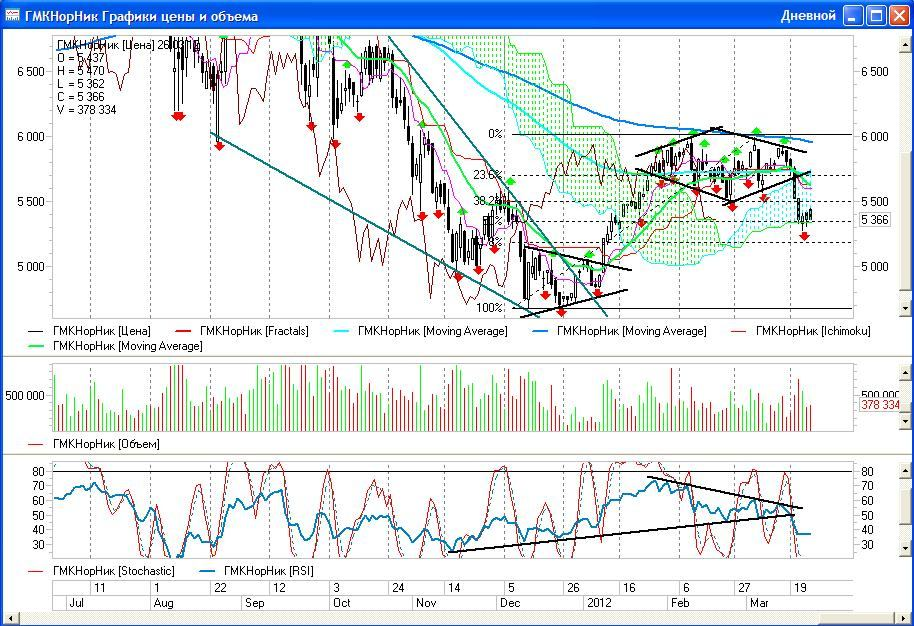Minimize the ГМКНорНик chart window

853,16
